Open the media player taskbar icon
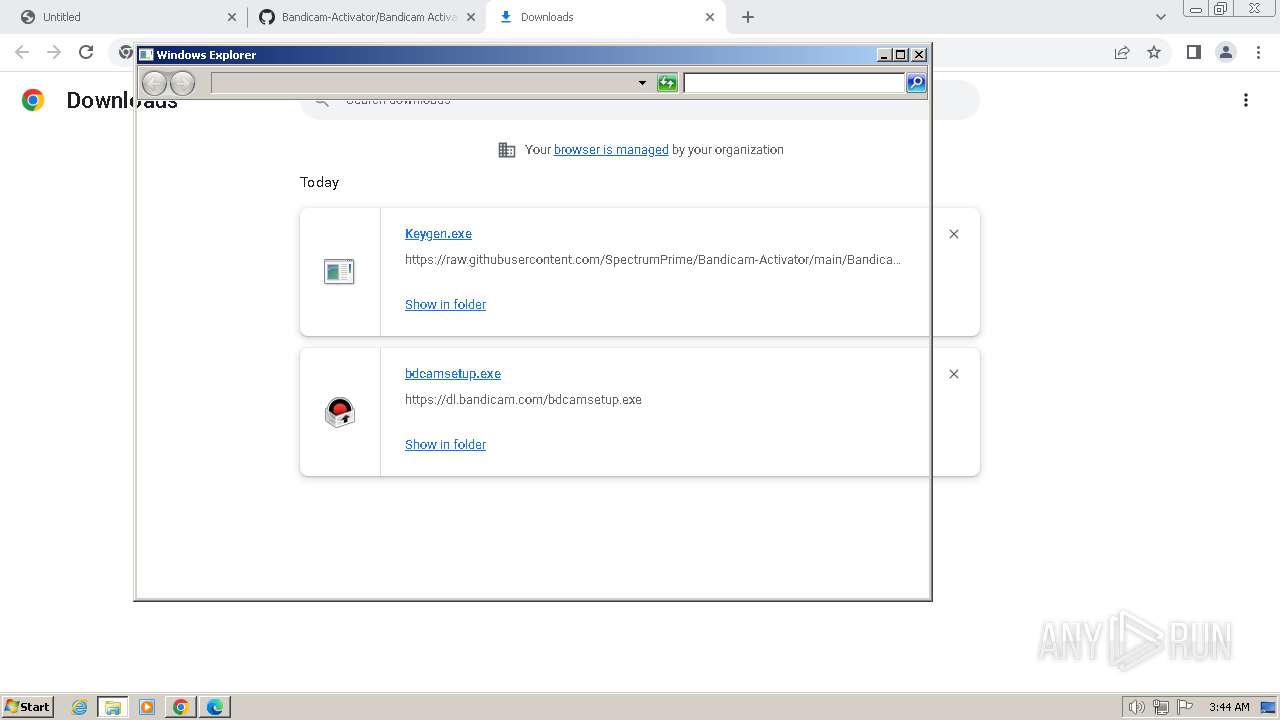This screenshot has width=1280, height=720. click(x=147, y=707)
